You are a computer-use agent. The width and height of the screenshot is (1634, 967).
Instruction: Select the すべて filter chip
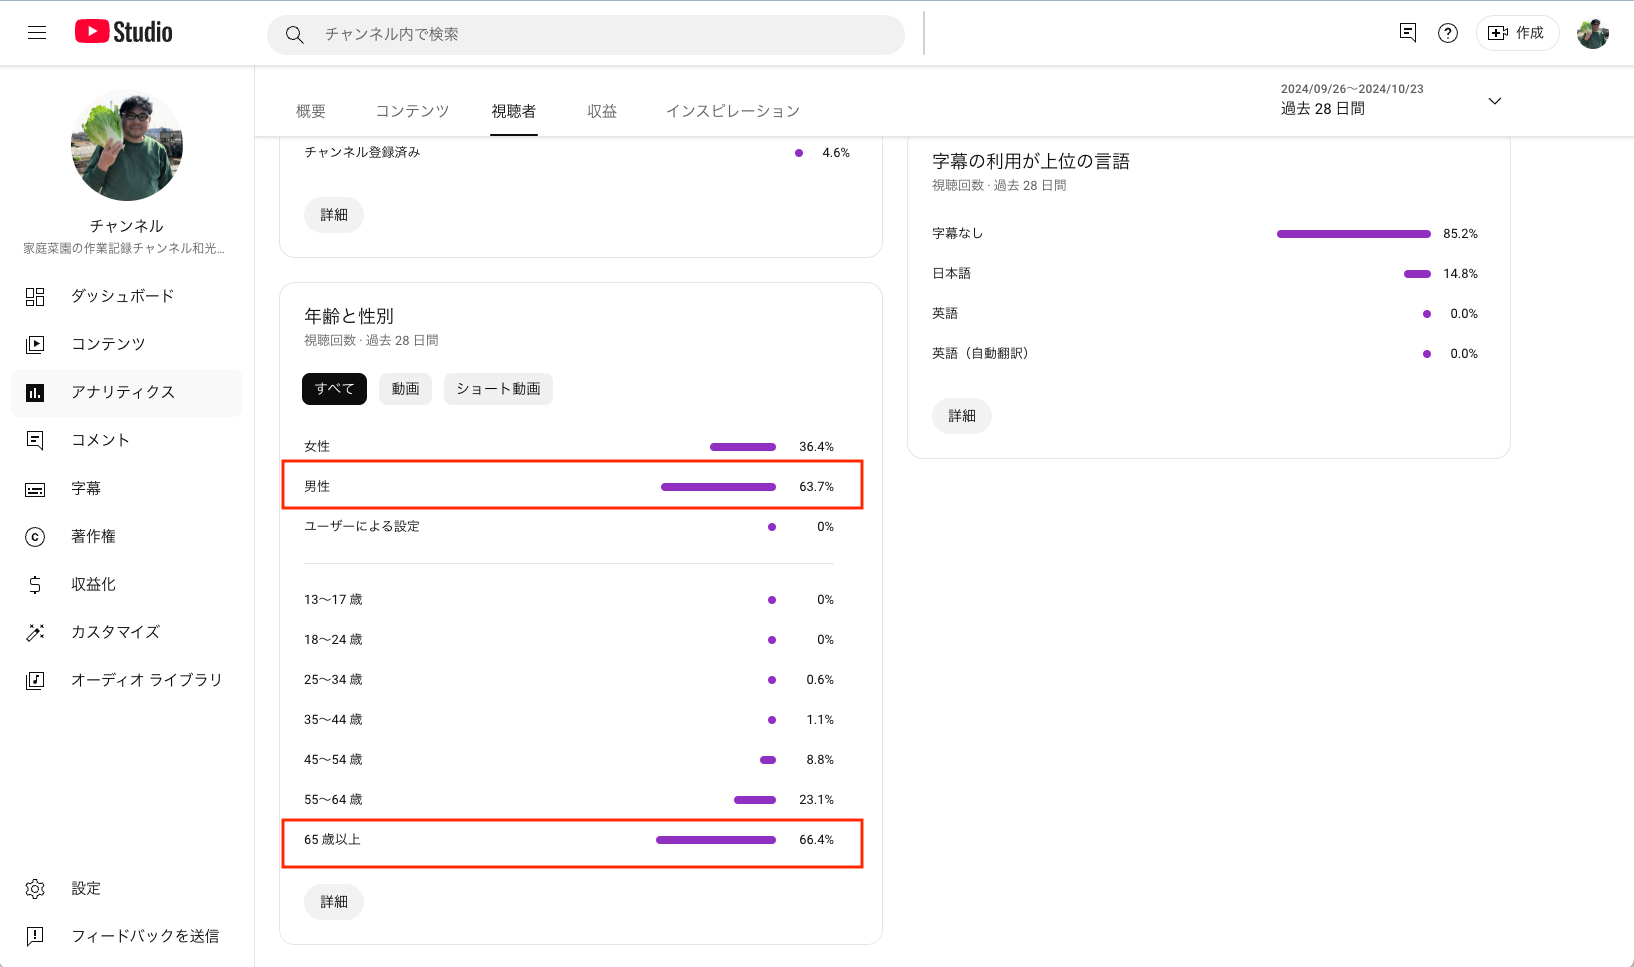[334, 389]
